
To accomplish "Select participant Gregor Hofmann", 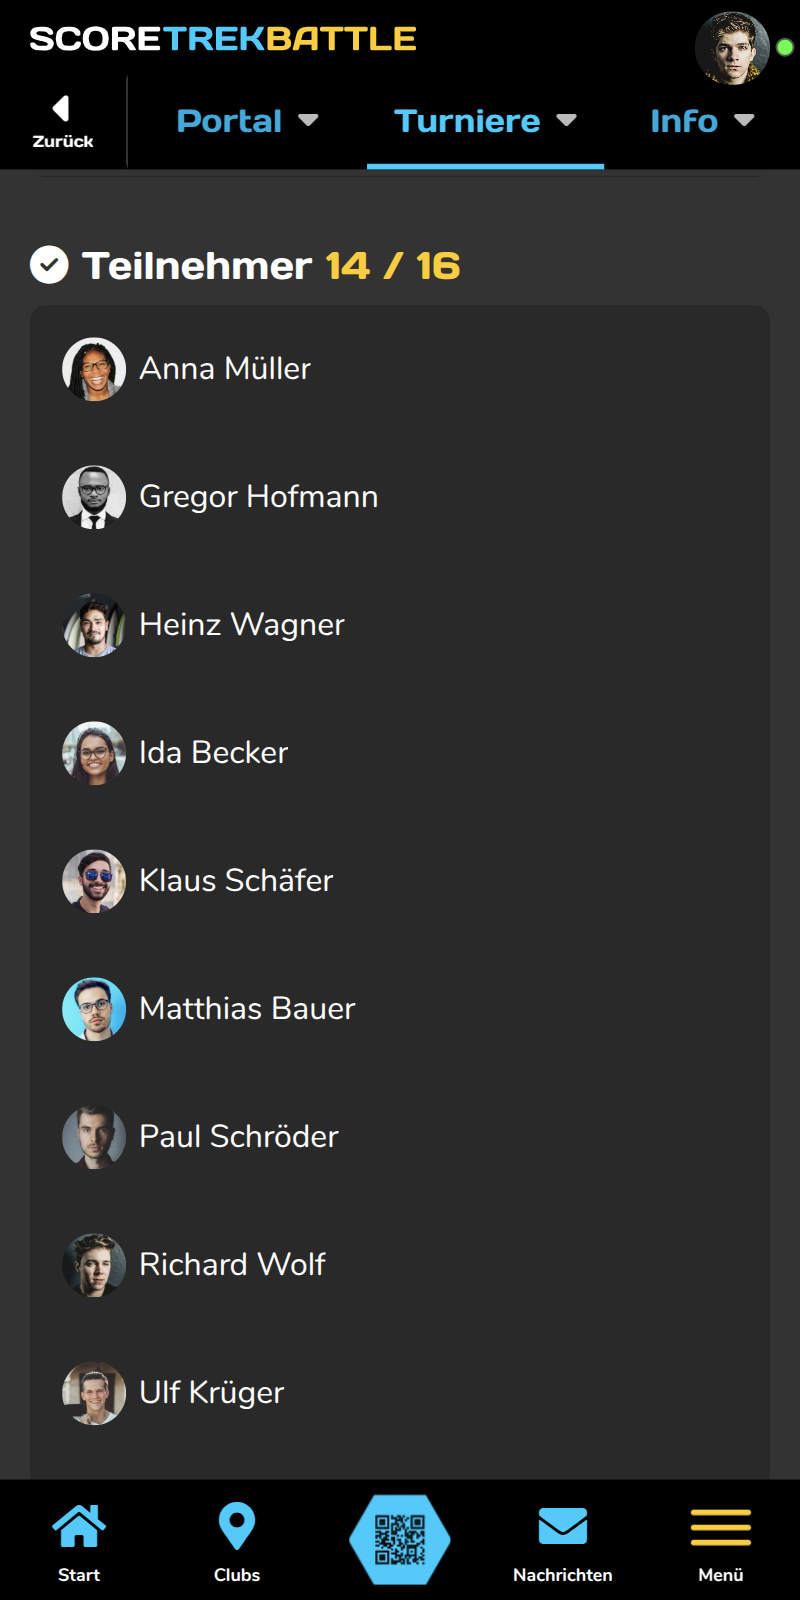I will (x=258, y=497).
